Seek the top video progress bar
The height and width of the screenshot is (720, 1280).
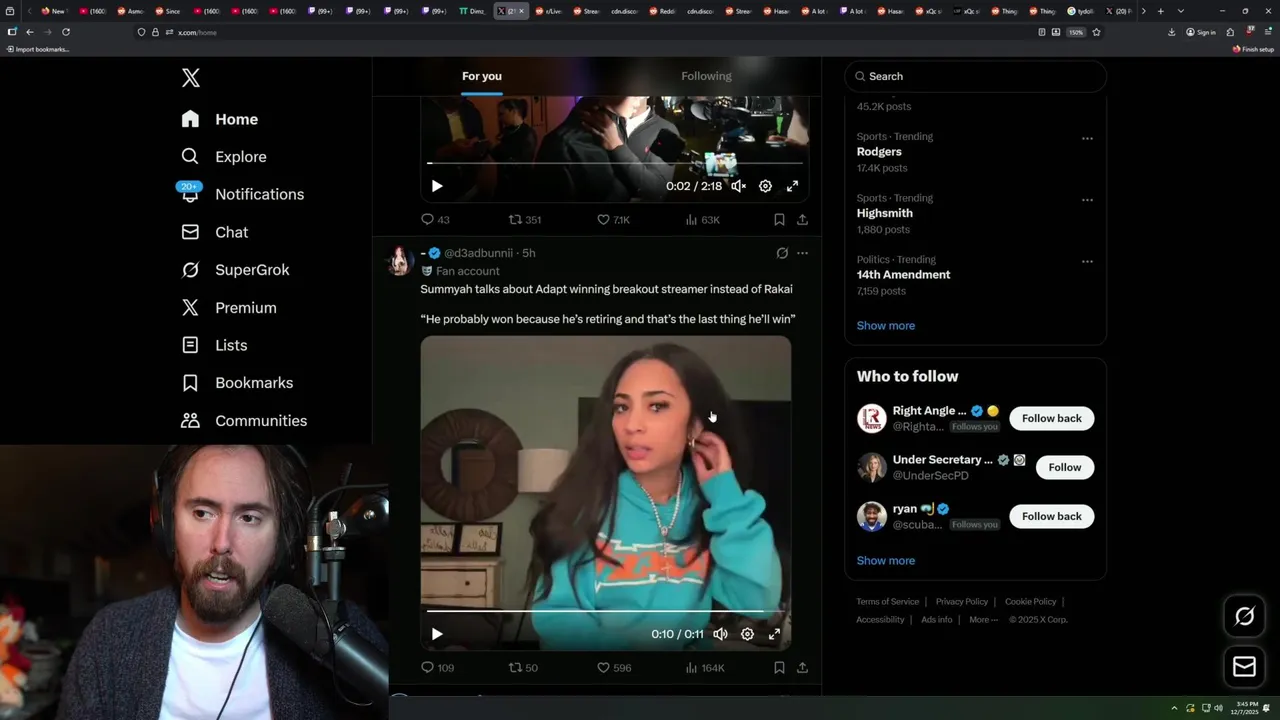615,162
